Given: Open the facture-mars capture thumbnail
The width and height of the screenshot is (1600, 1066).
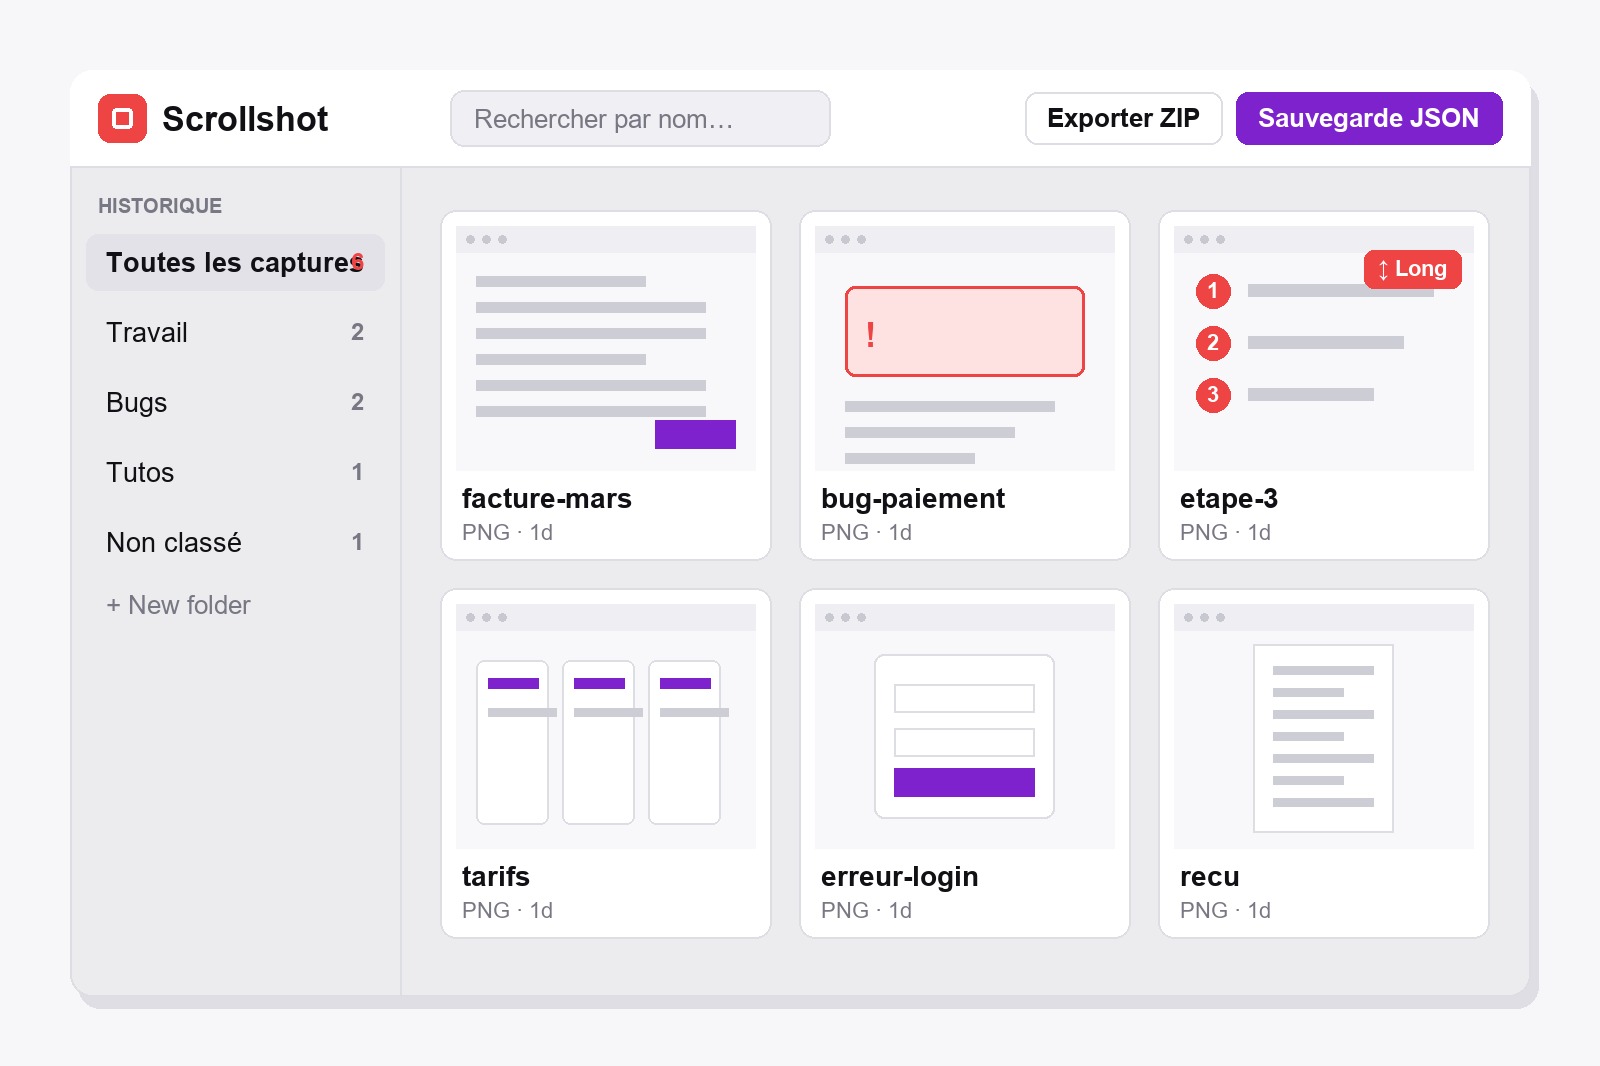Looking at the screenshot, I should [x=606, y=349].
